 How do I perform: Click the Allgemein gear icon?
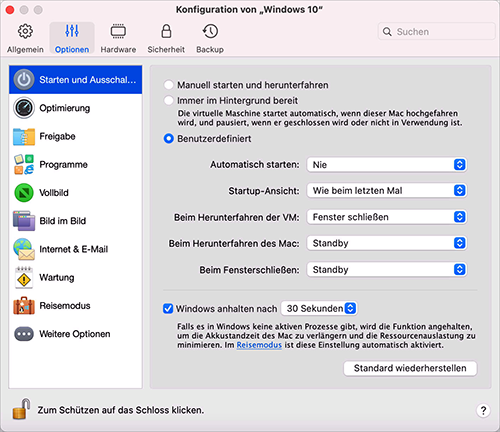(x=25, y=31)
